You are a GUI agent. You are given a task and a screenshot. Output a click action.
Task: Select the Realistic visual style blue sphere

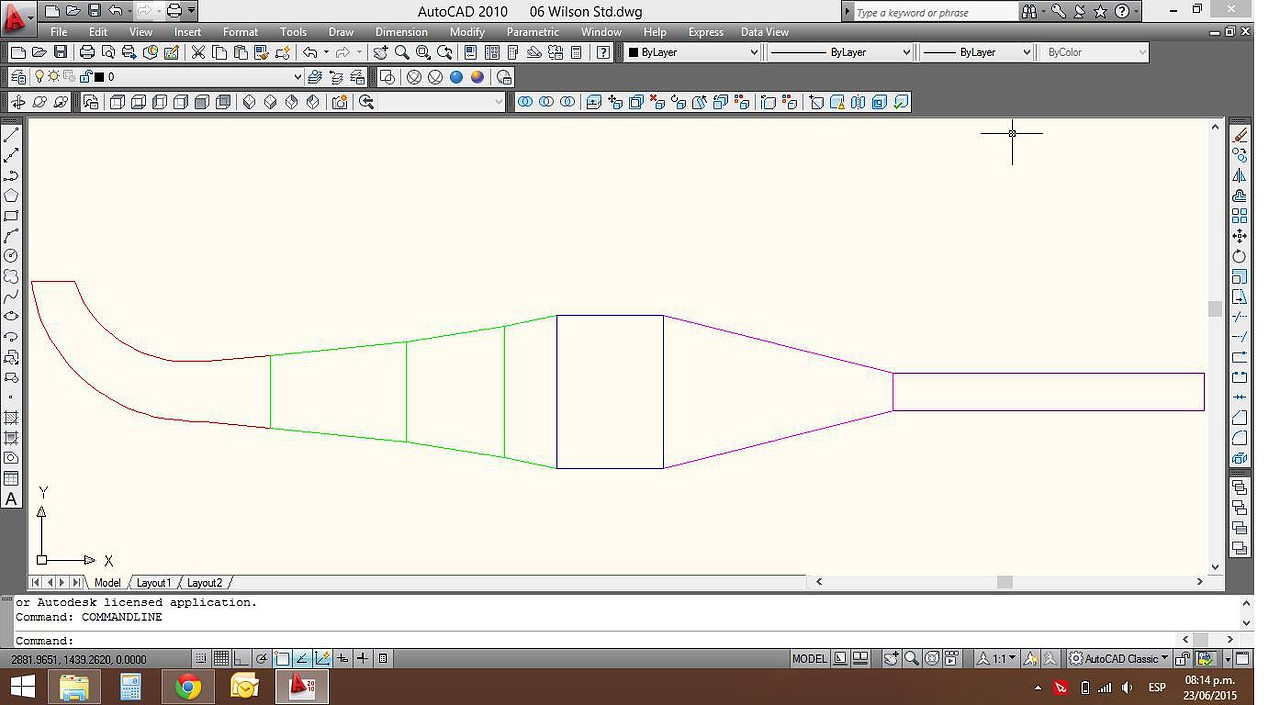456,77
